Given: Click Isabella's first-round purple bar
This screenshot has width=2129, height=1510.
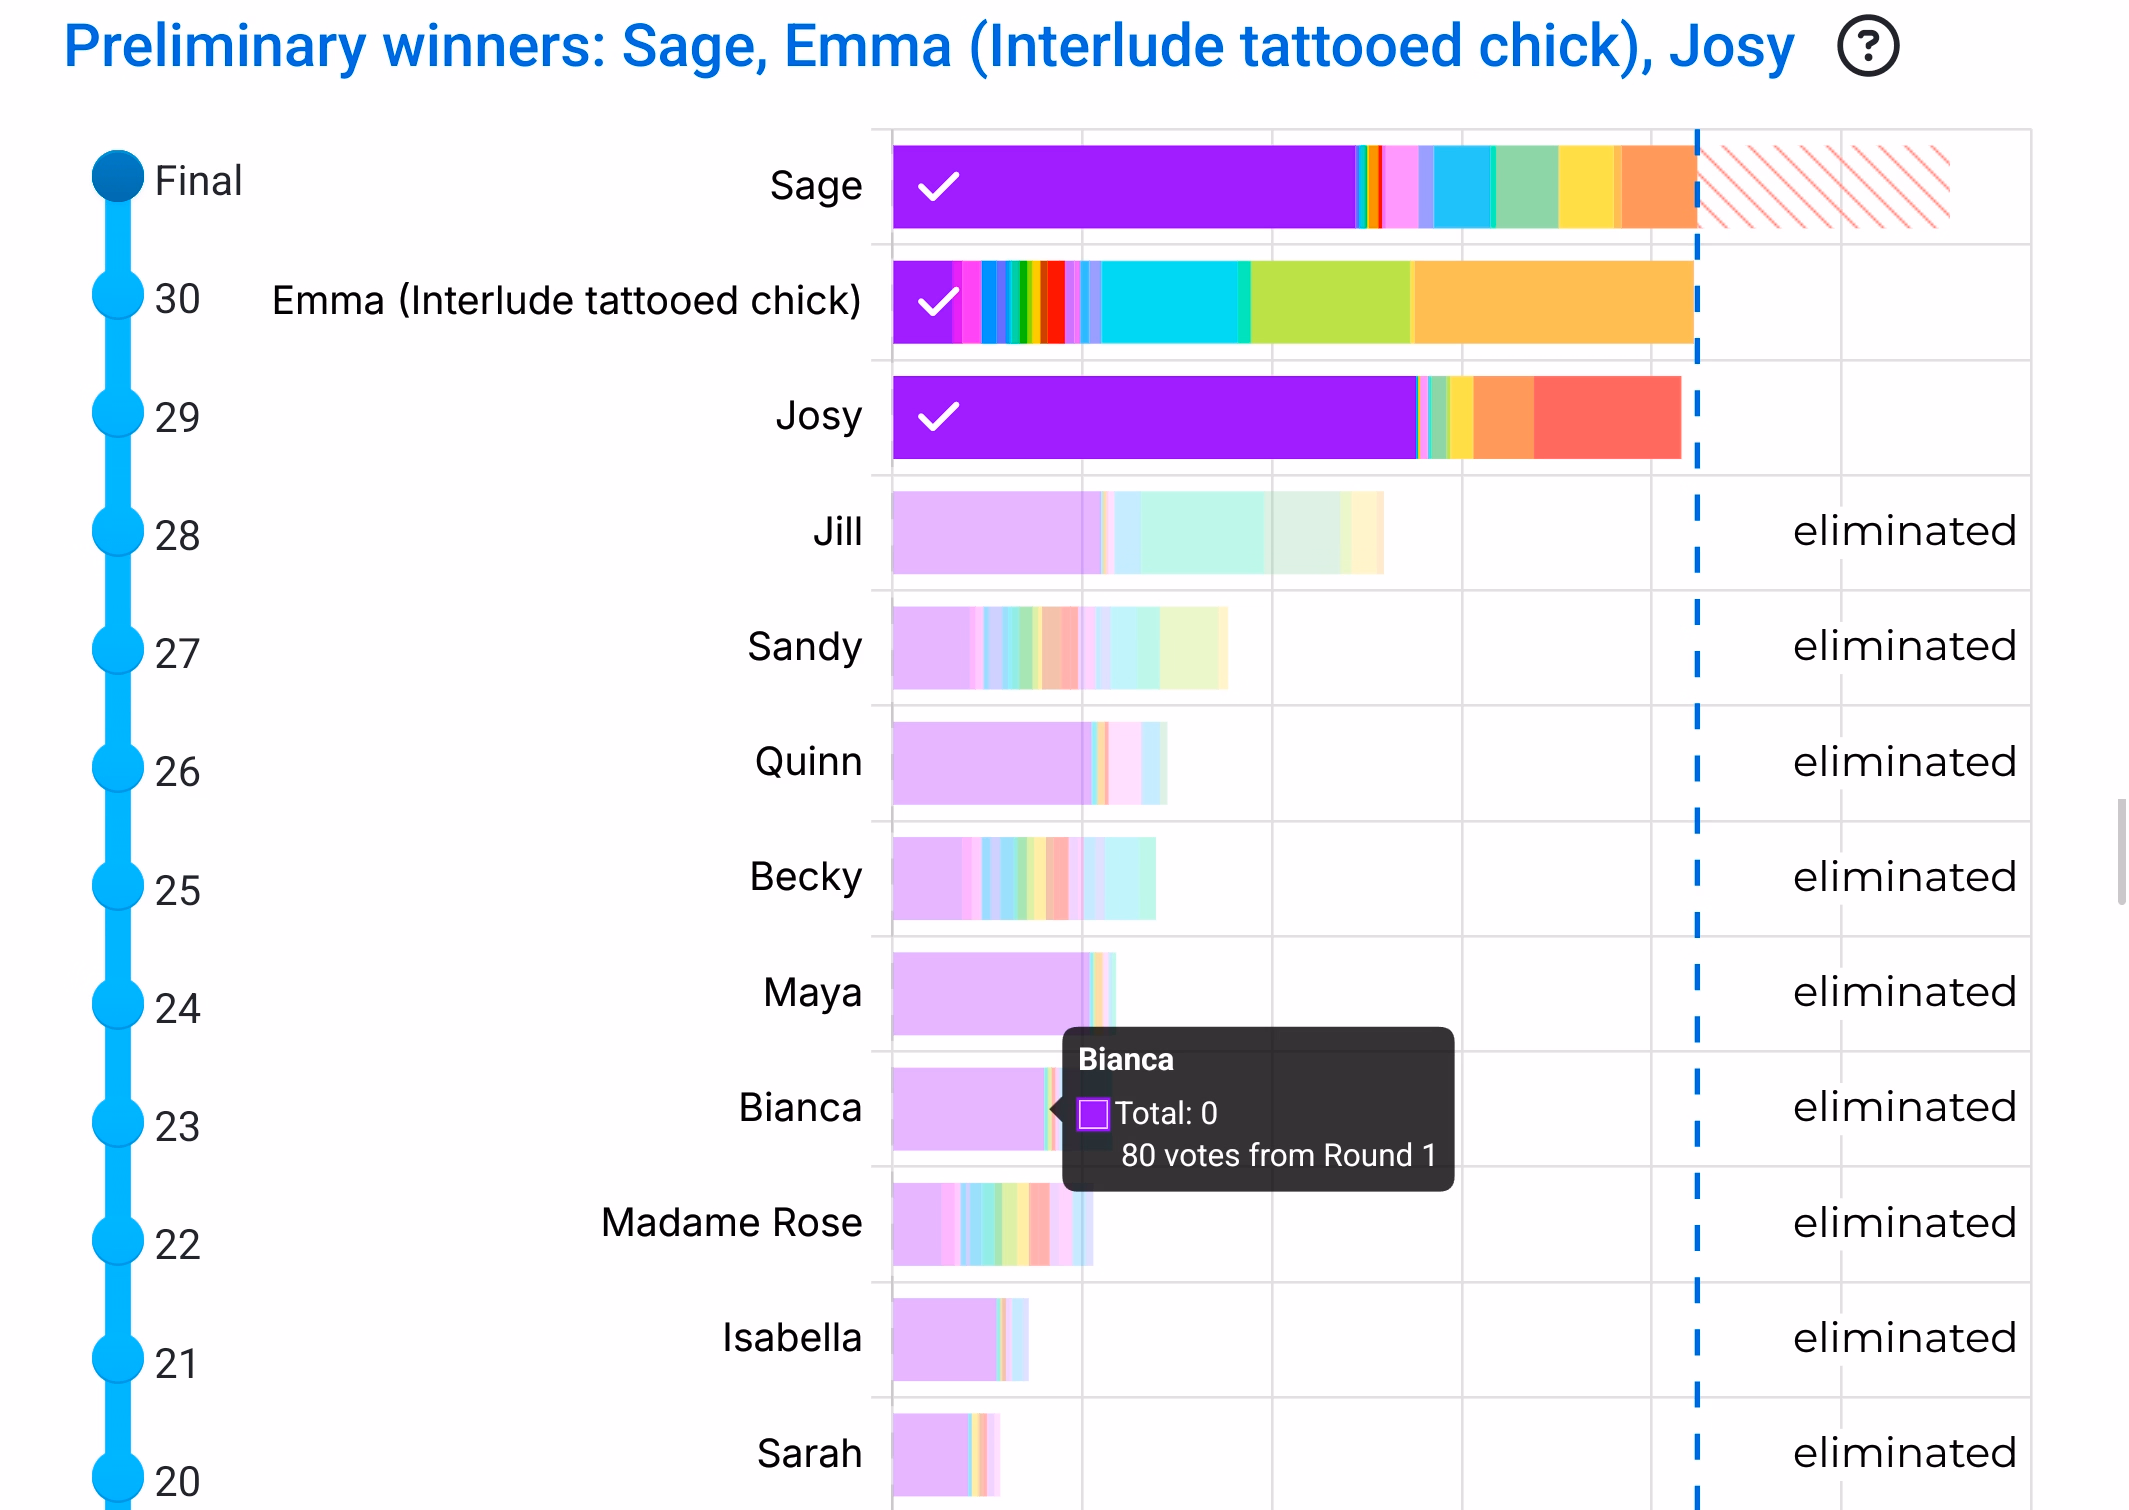Looking at the screenshot, I should (x=944, y=1339).
